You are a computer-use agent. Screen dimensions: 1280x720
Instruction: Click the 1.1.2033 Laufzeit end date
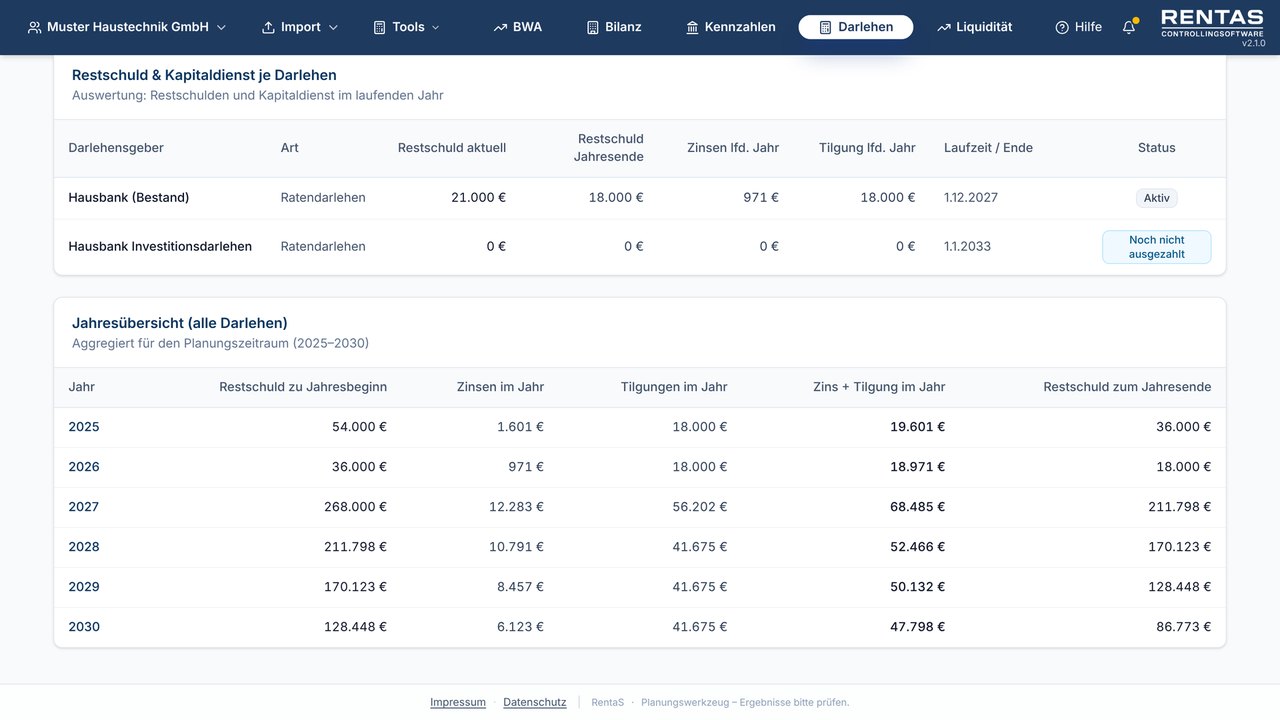(x=967, y=246)
